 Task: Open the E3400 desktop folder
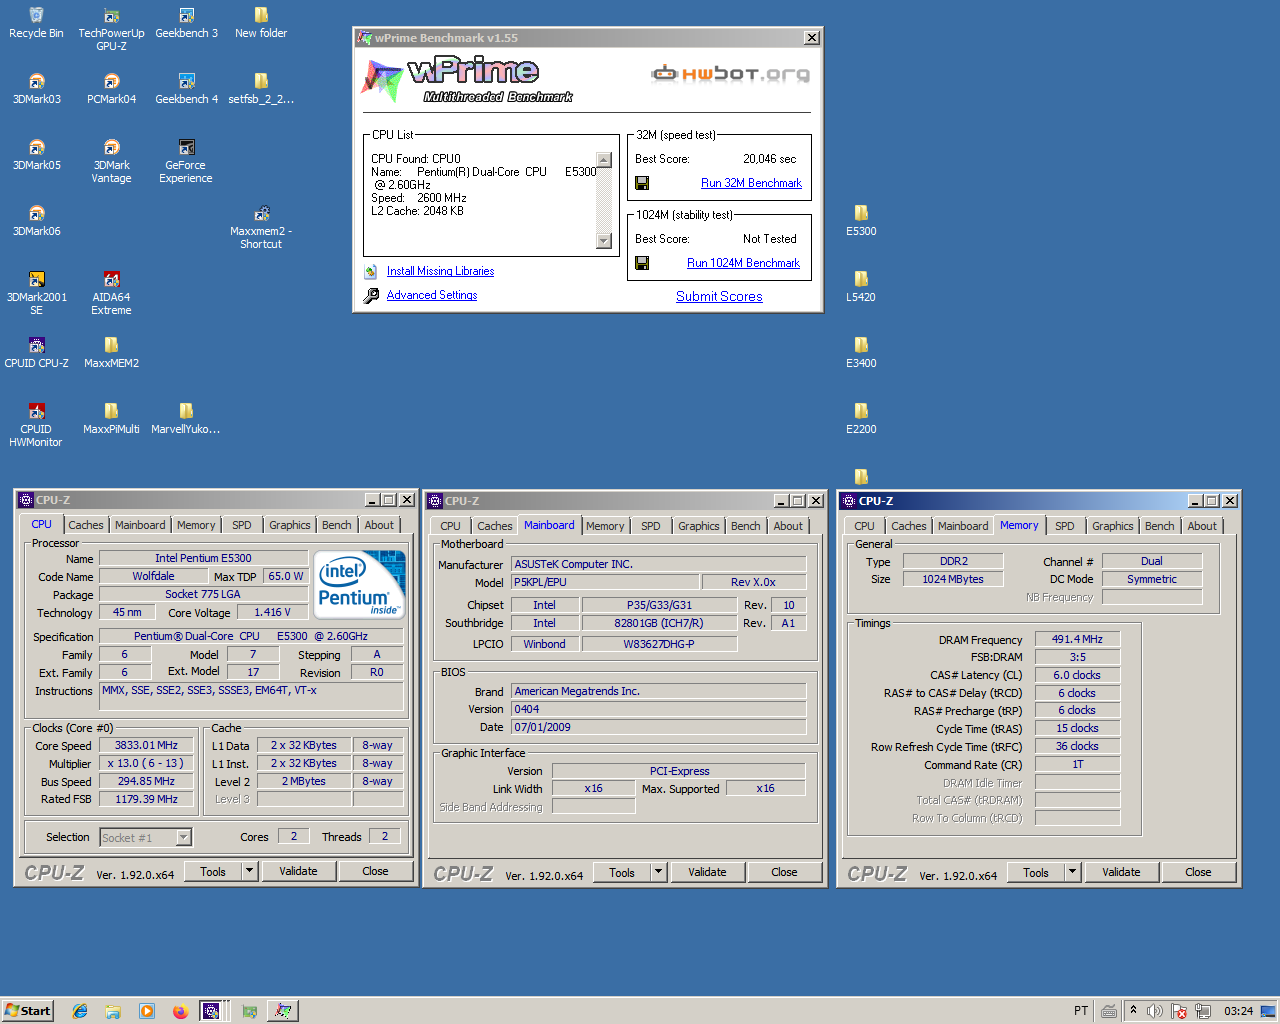(x=861, y=353)
